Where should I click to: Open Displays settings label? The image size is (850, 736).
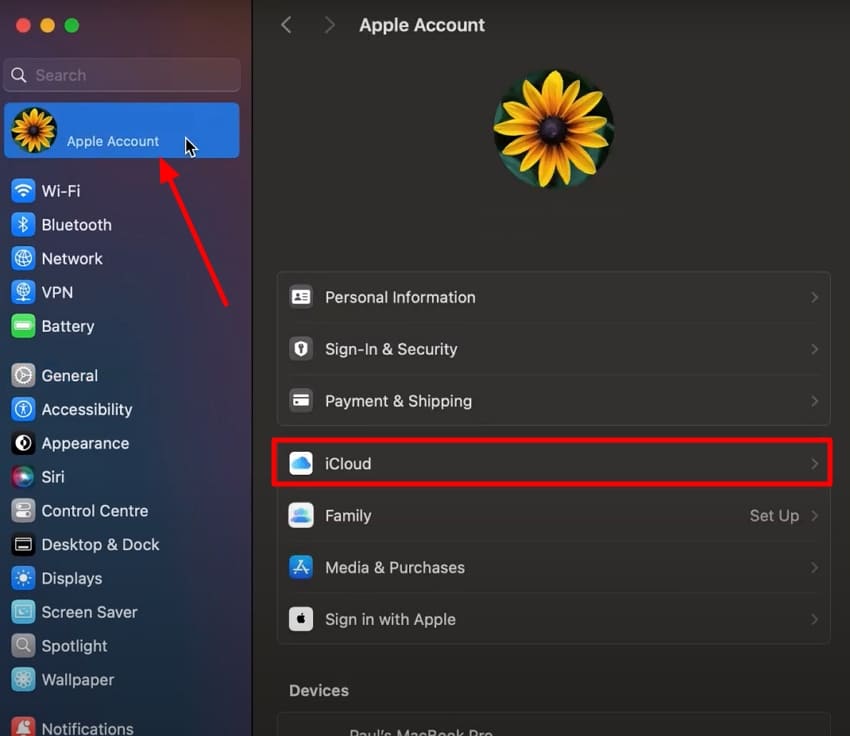tap(72, 578)
